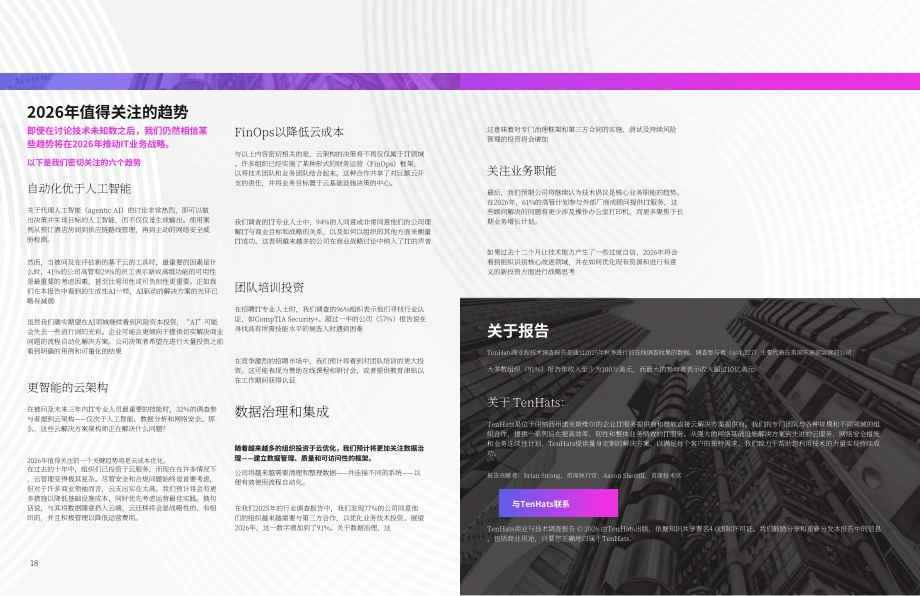Click the paragraph starting 关于代理人工智能（agentic AI）
The image size is (920, 596).
[118, 225]
